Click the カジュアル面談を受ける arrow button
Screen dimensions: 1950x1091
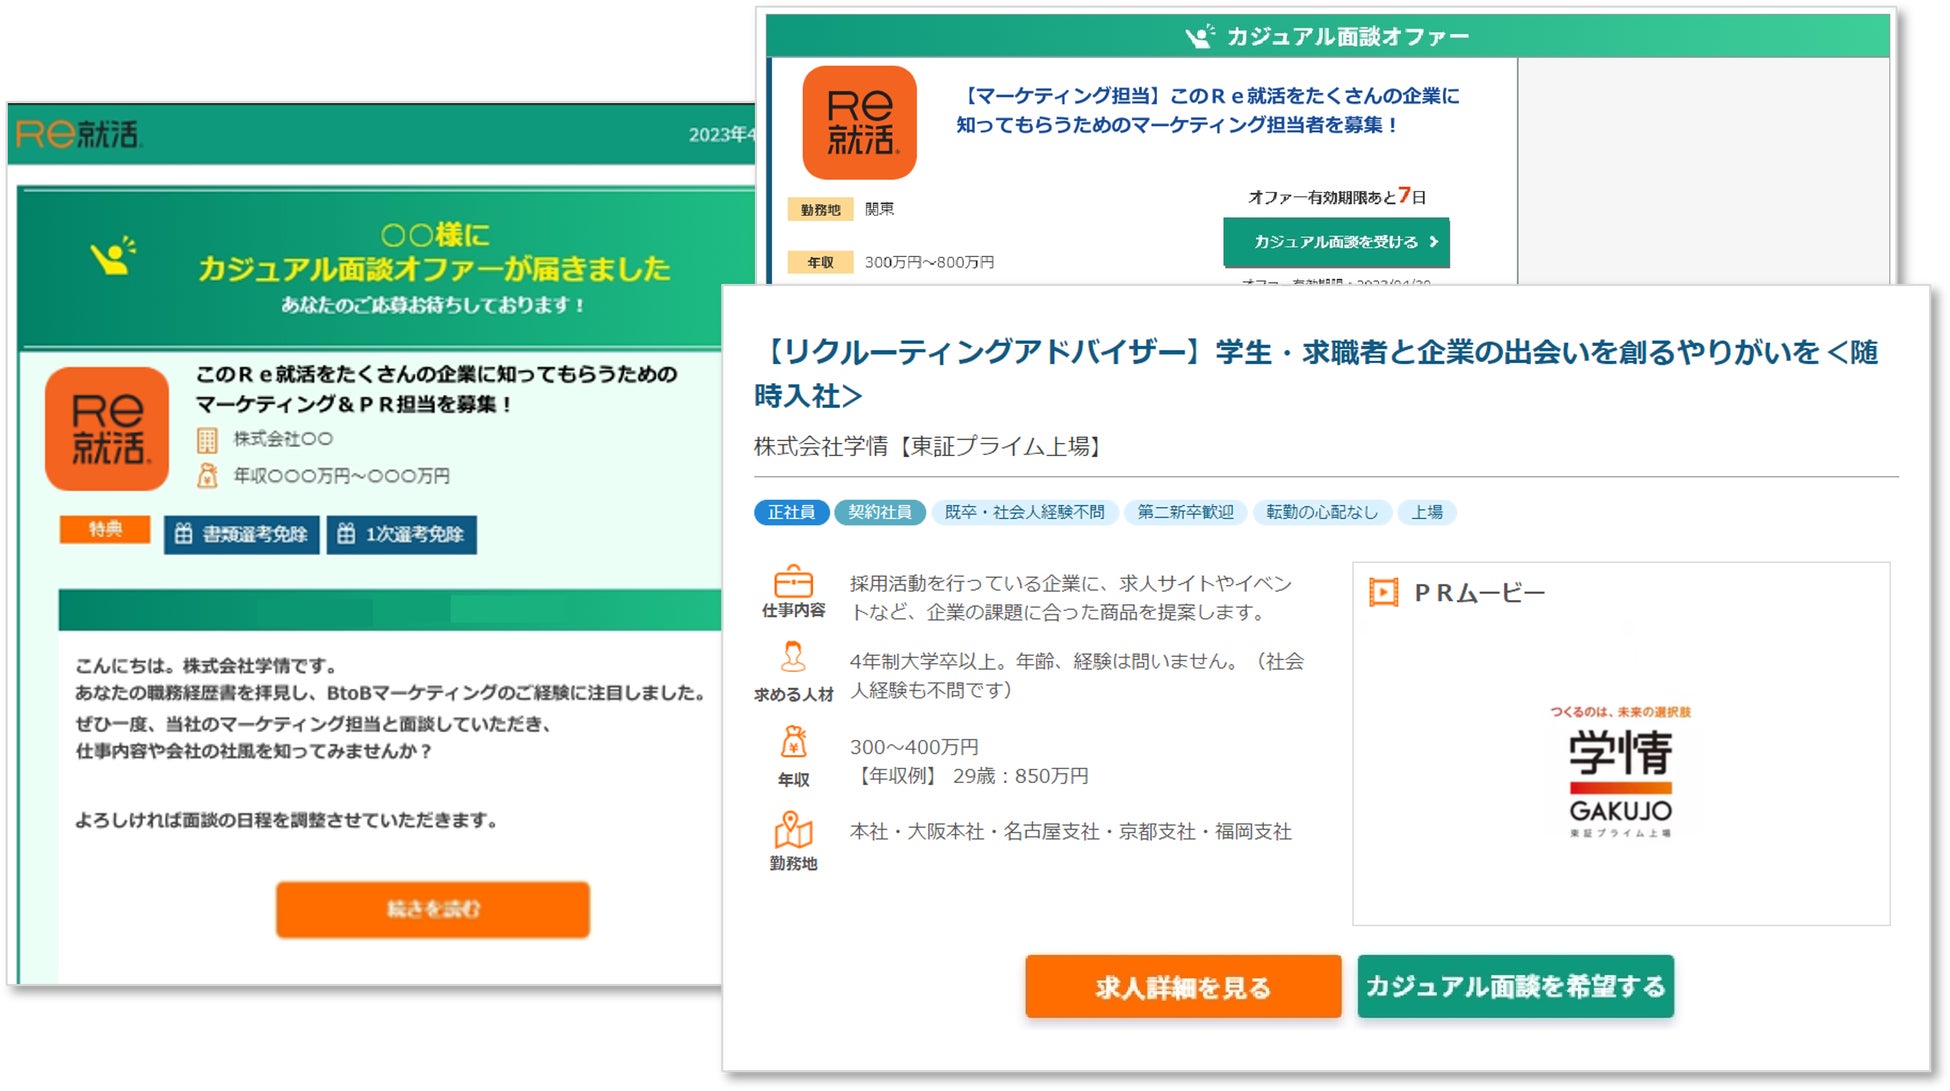[1336, 242]
